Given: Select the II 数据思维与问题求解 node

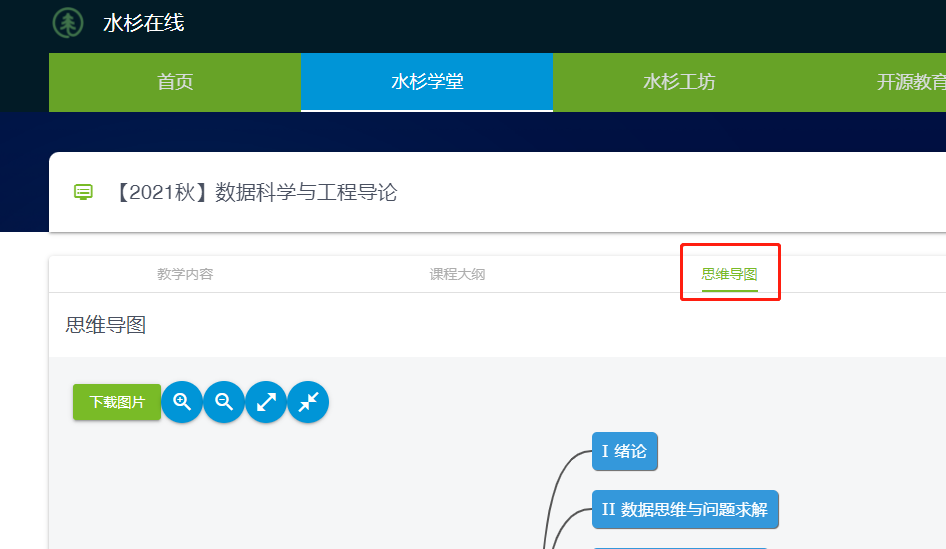Looking at the screenshot, I should (684, 510).
